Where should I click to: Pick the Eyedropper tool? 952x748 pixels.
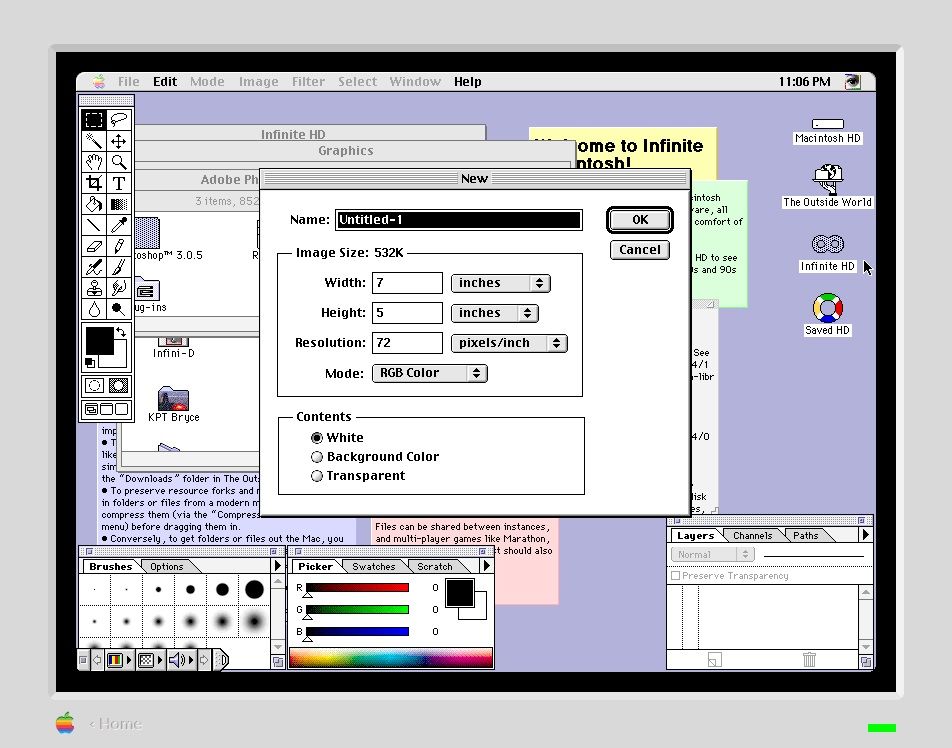click(120, 225)
